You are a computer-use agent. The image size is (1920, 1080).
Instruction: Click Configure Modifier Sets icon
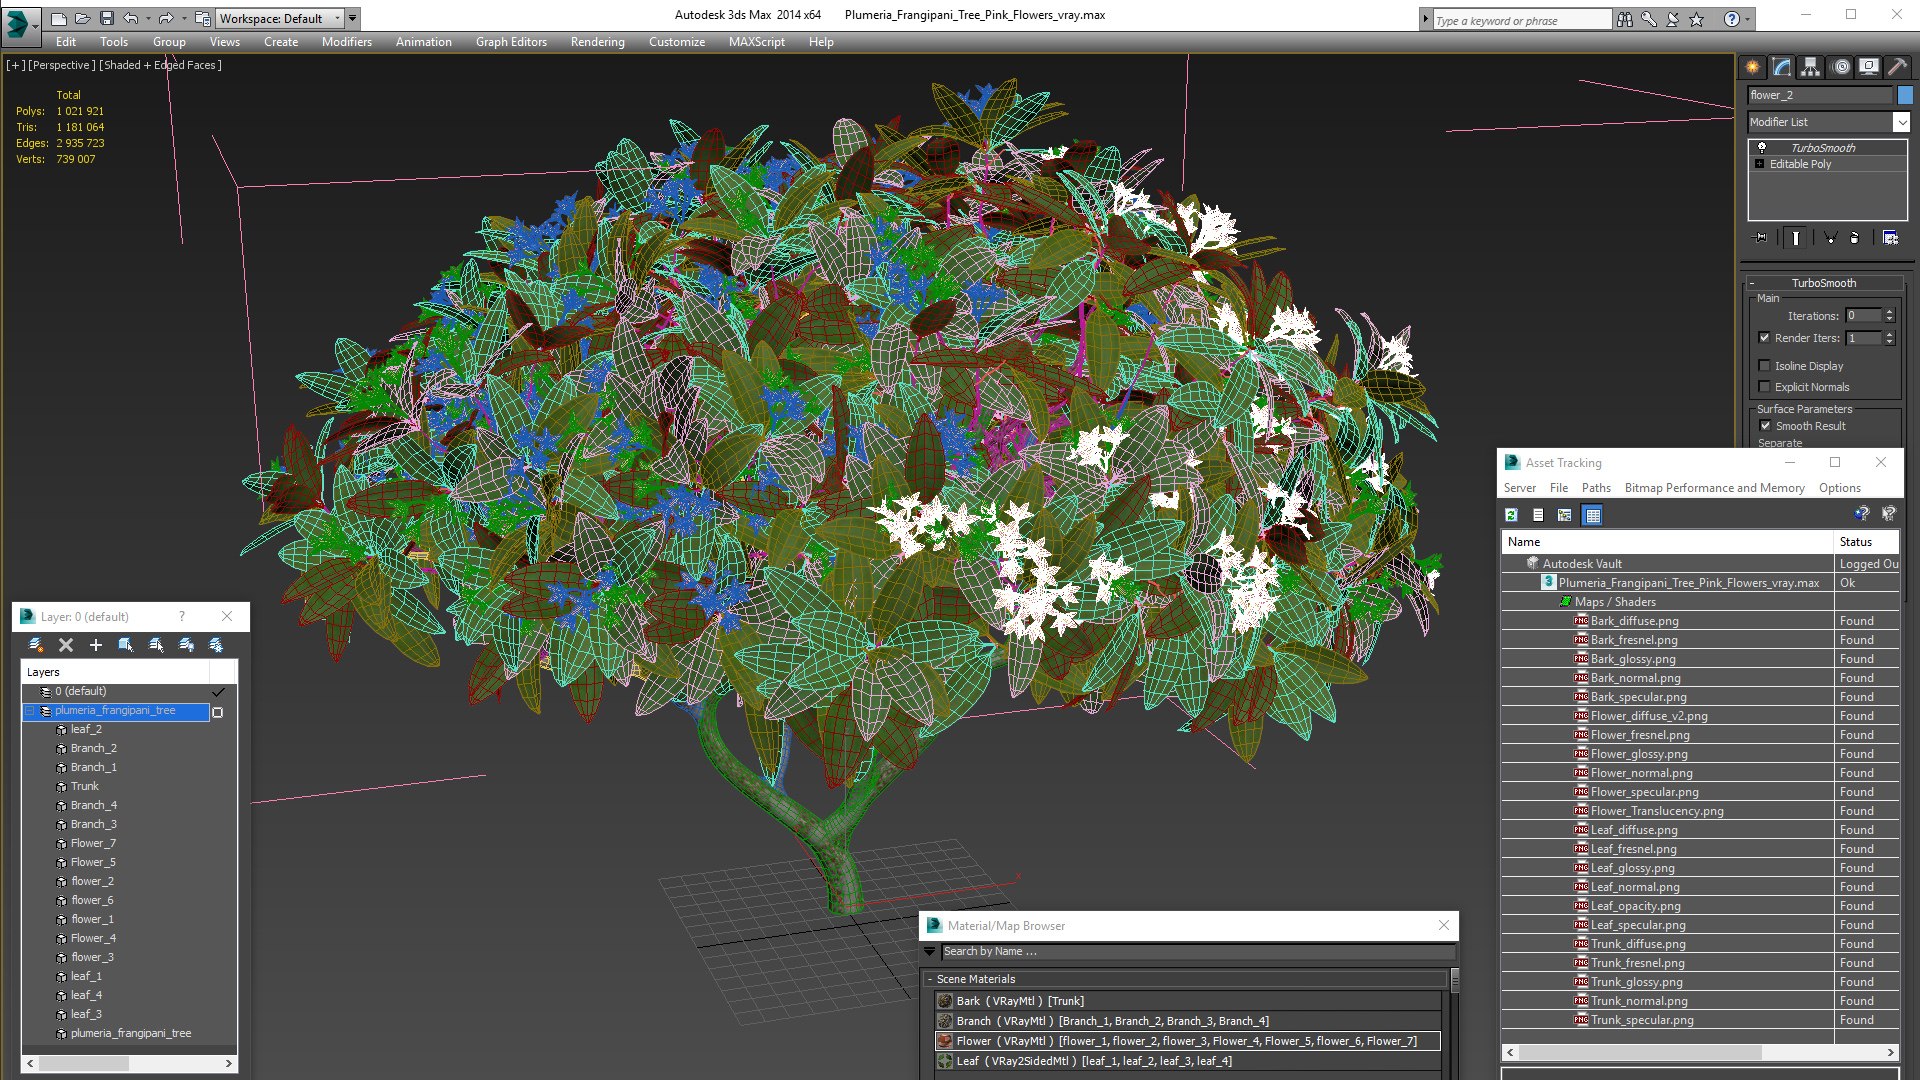pos(1890,238)
